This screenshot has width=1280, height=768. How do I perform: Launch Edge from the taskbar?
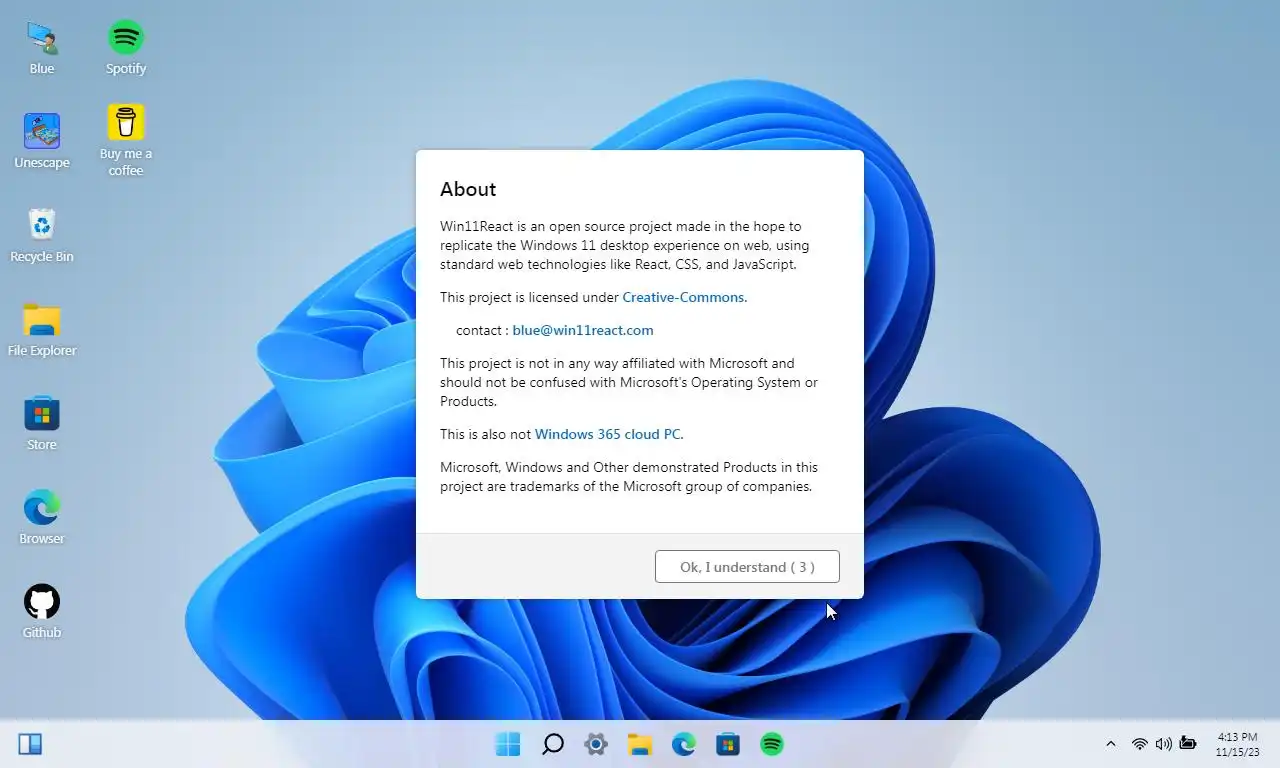(x=684, y=744)
